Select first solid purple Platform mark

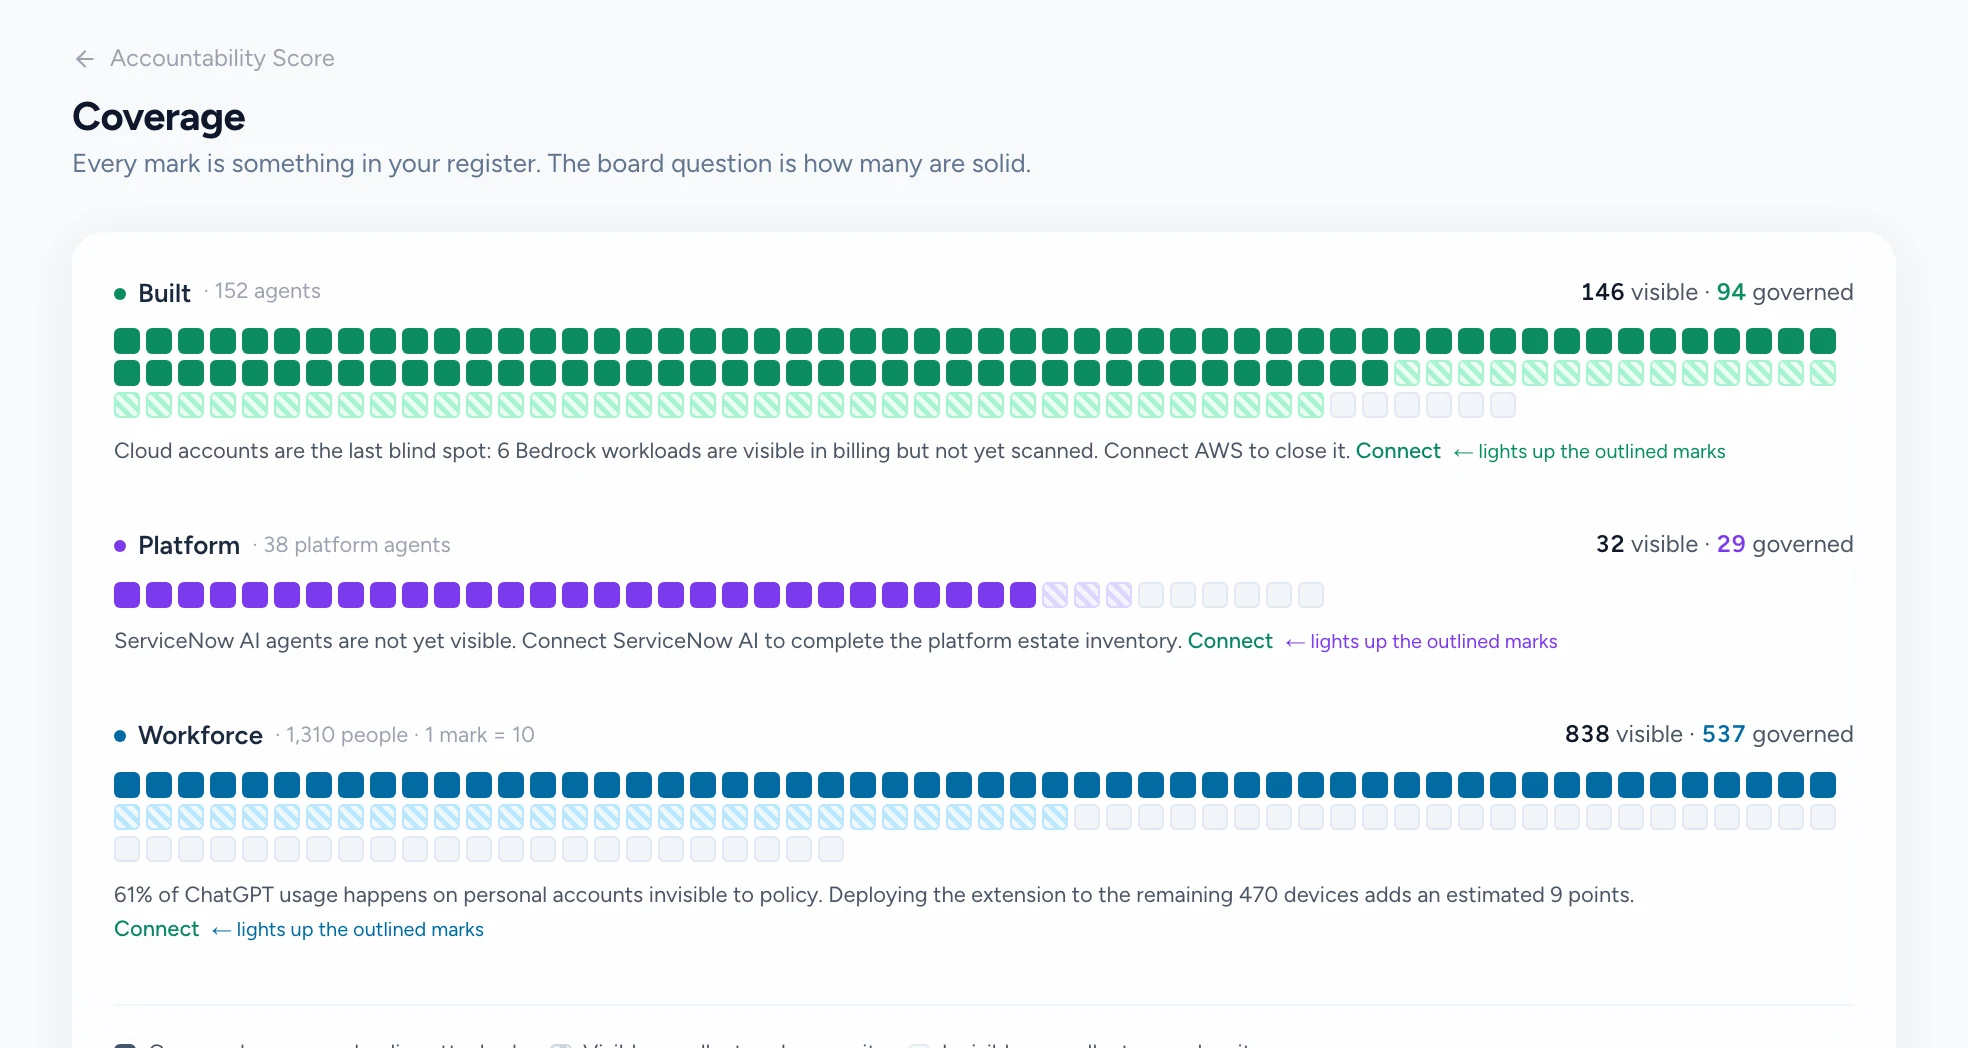127,595
